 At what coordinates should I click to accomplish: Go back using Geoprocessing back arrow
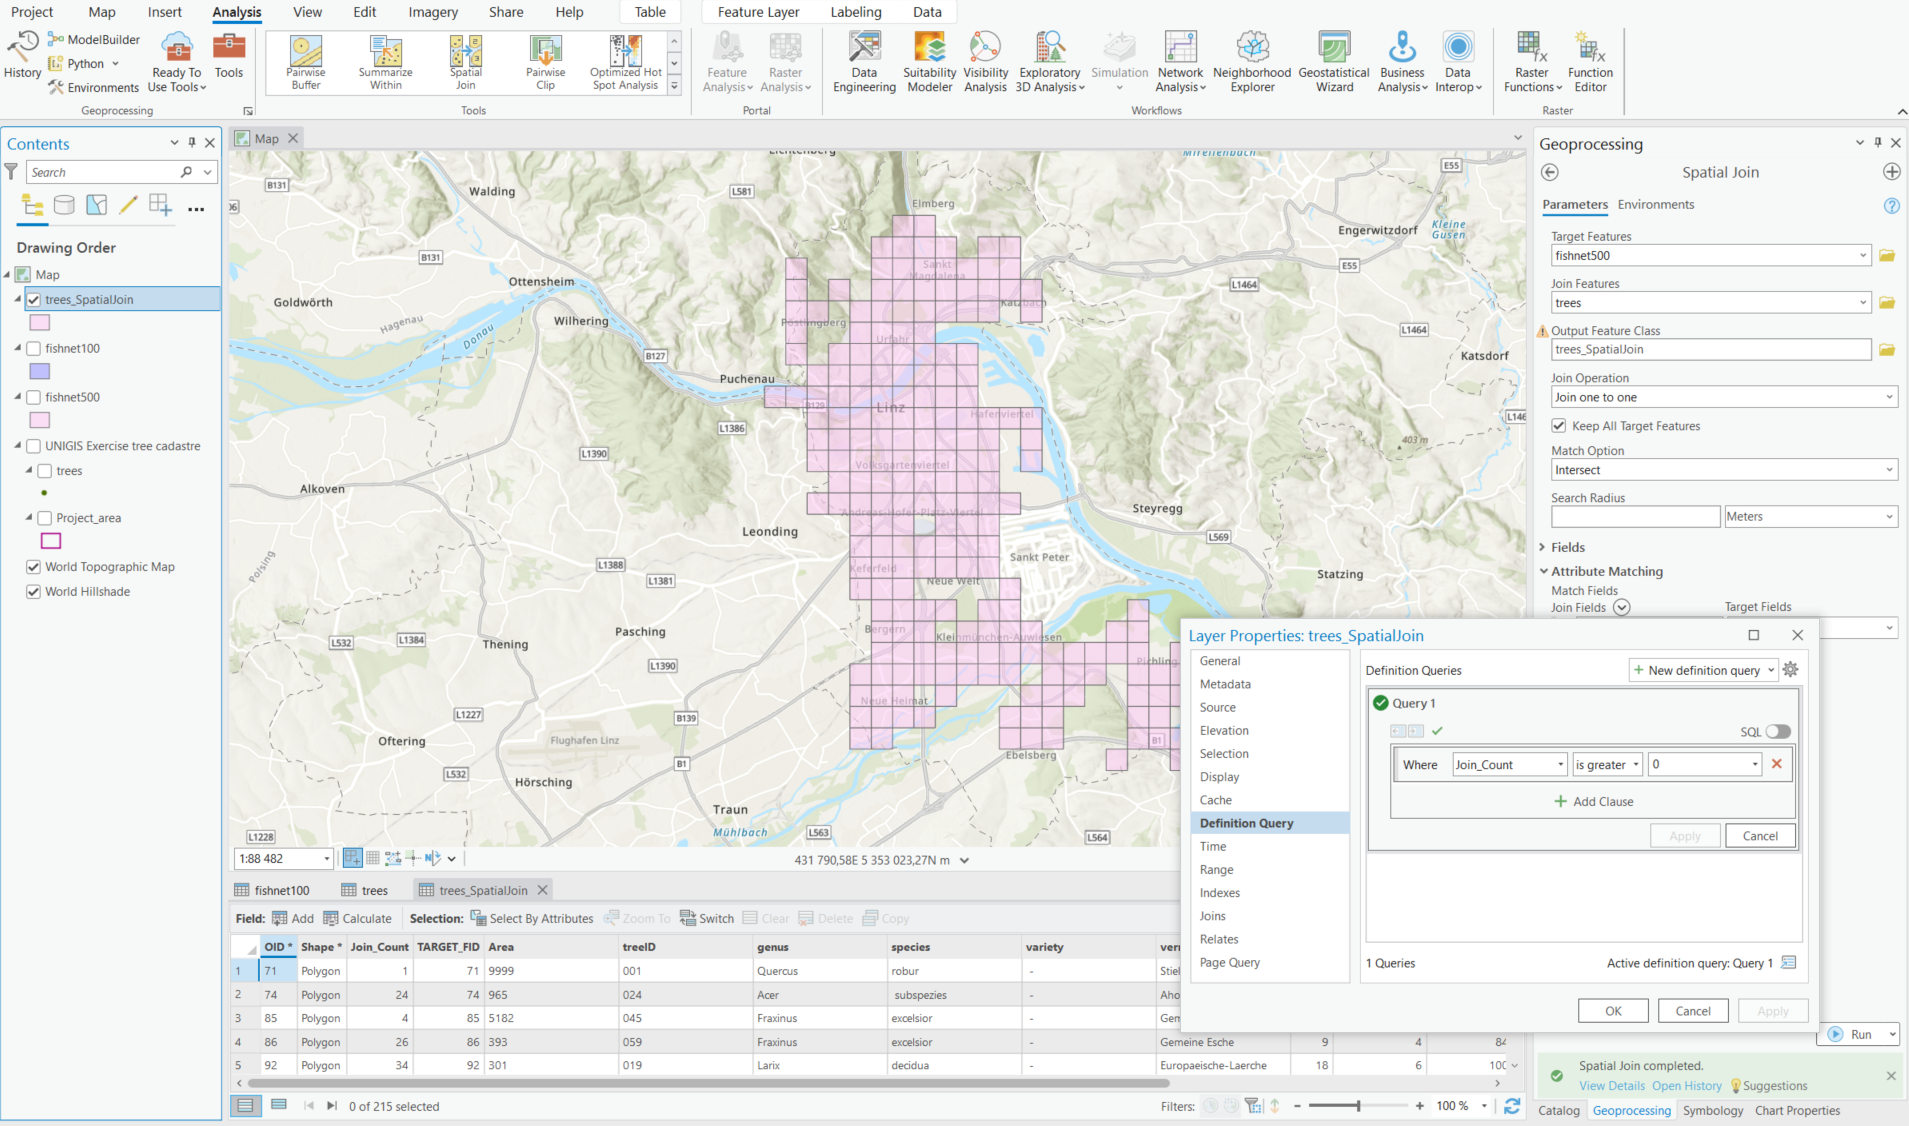(1550, 172)
